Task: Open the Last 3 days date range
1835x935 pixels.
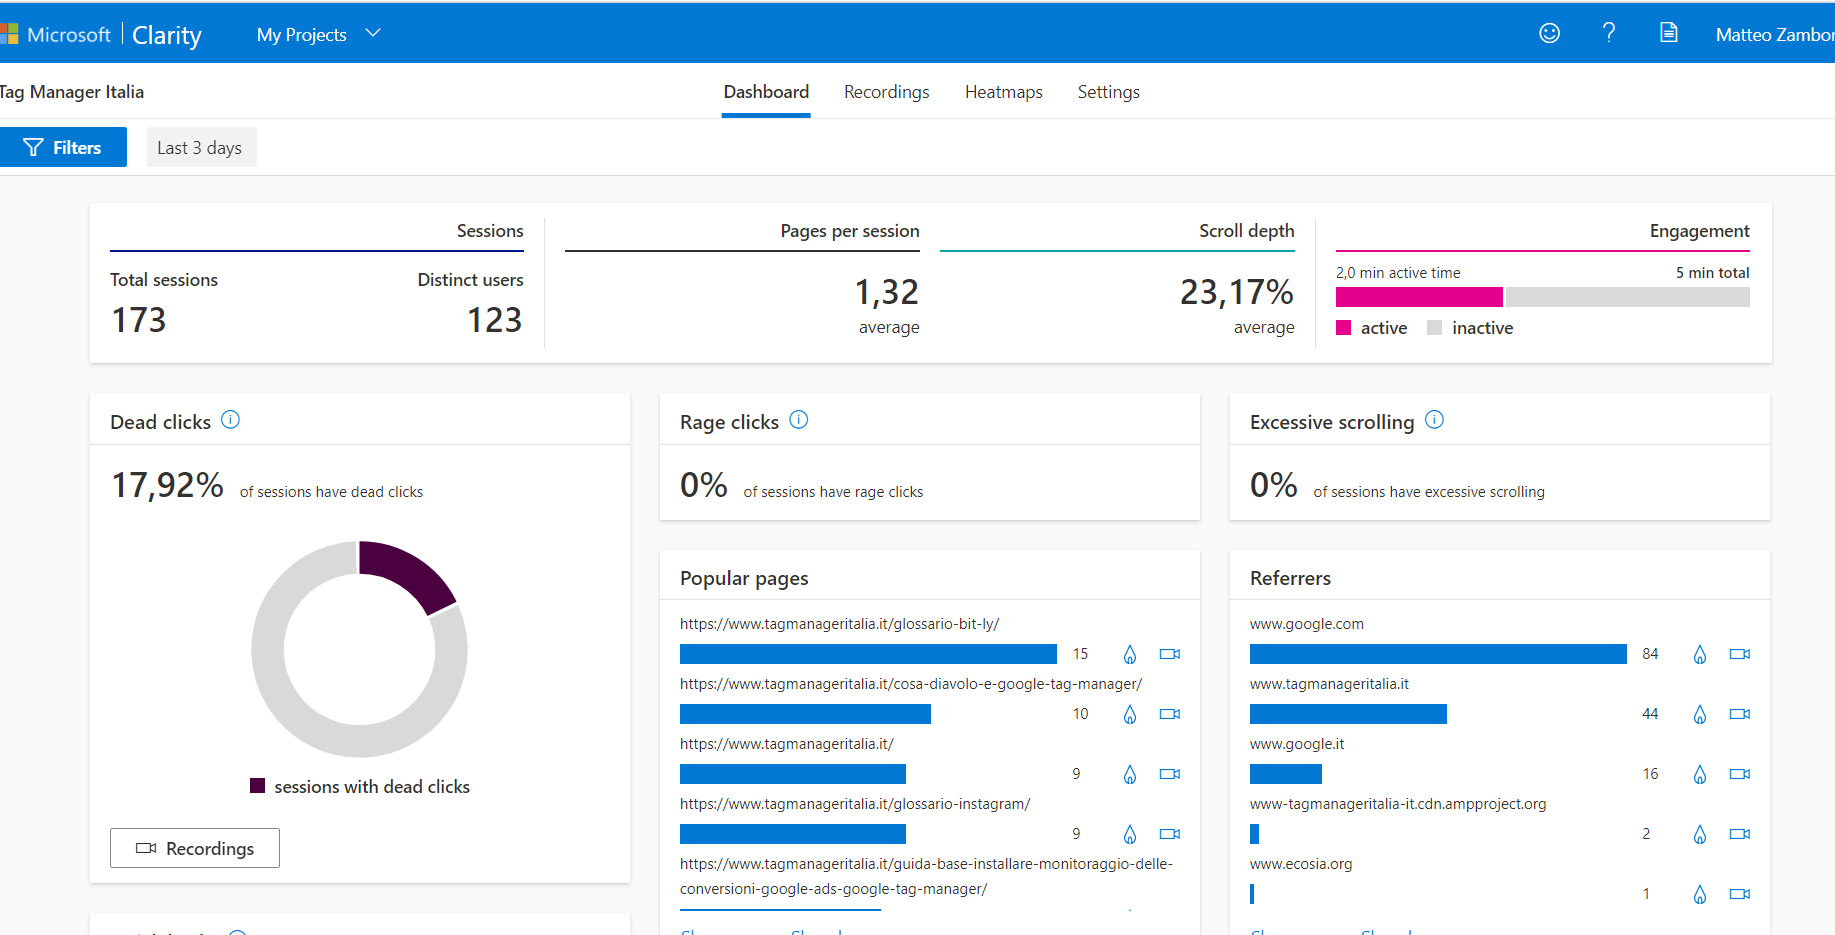Action: (x=201, y=147)
